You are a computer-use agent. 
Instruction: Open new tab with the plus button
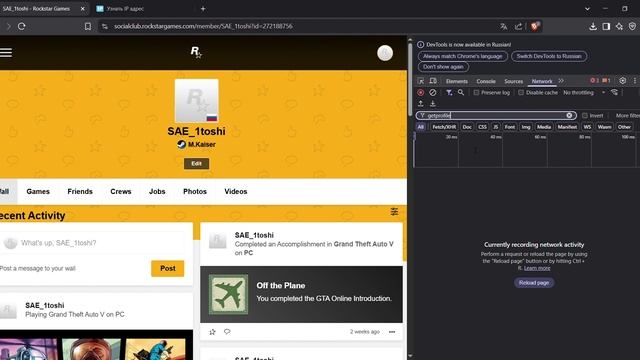[203, 9]
